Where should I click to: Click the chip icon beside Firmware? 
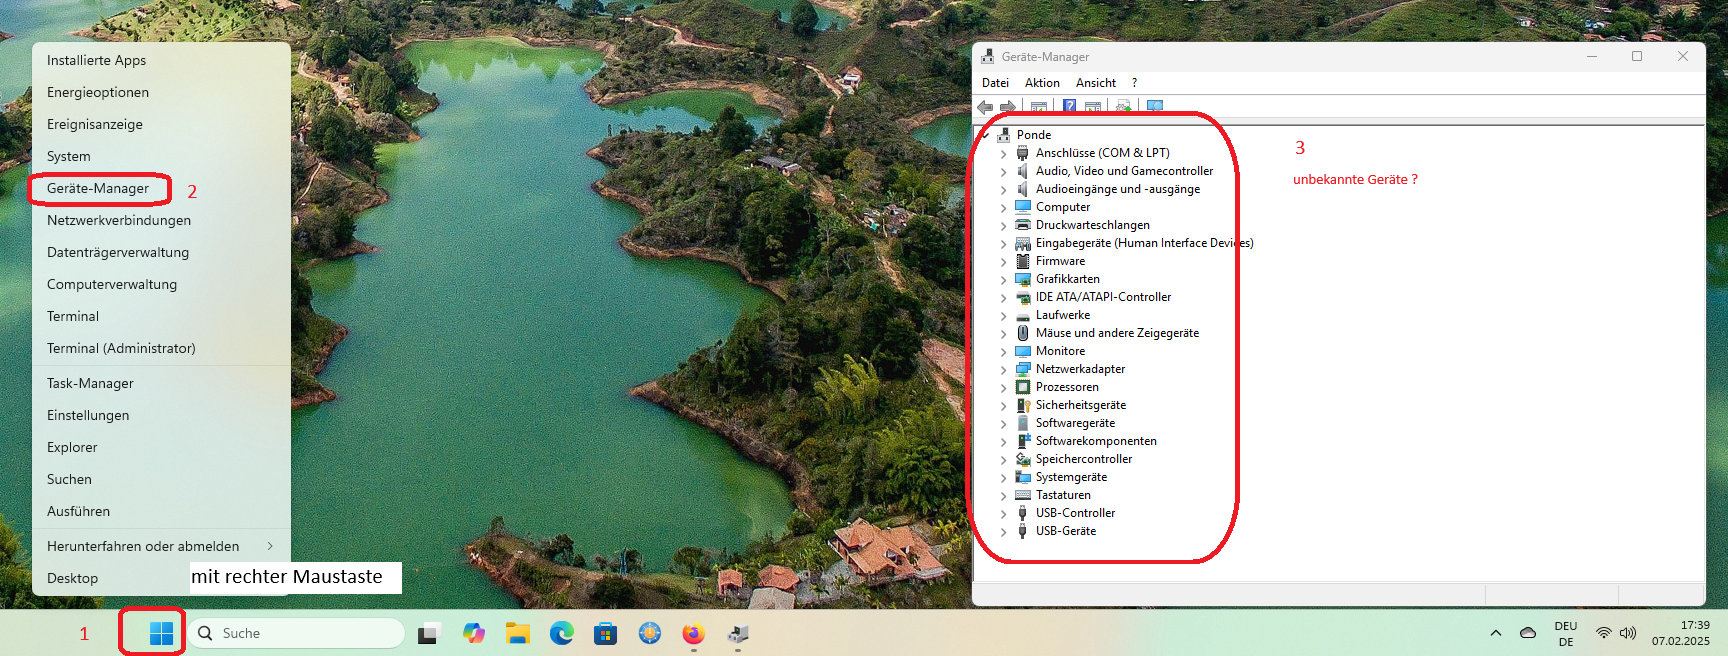pos(1022,261)
